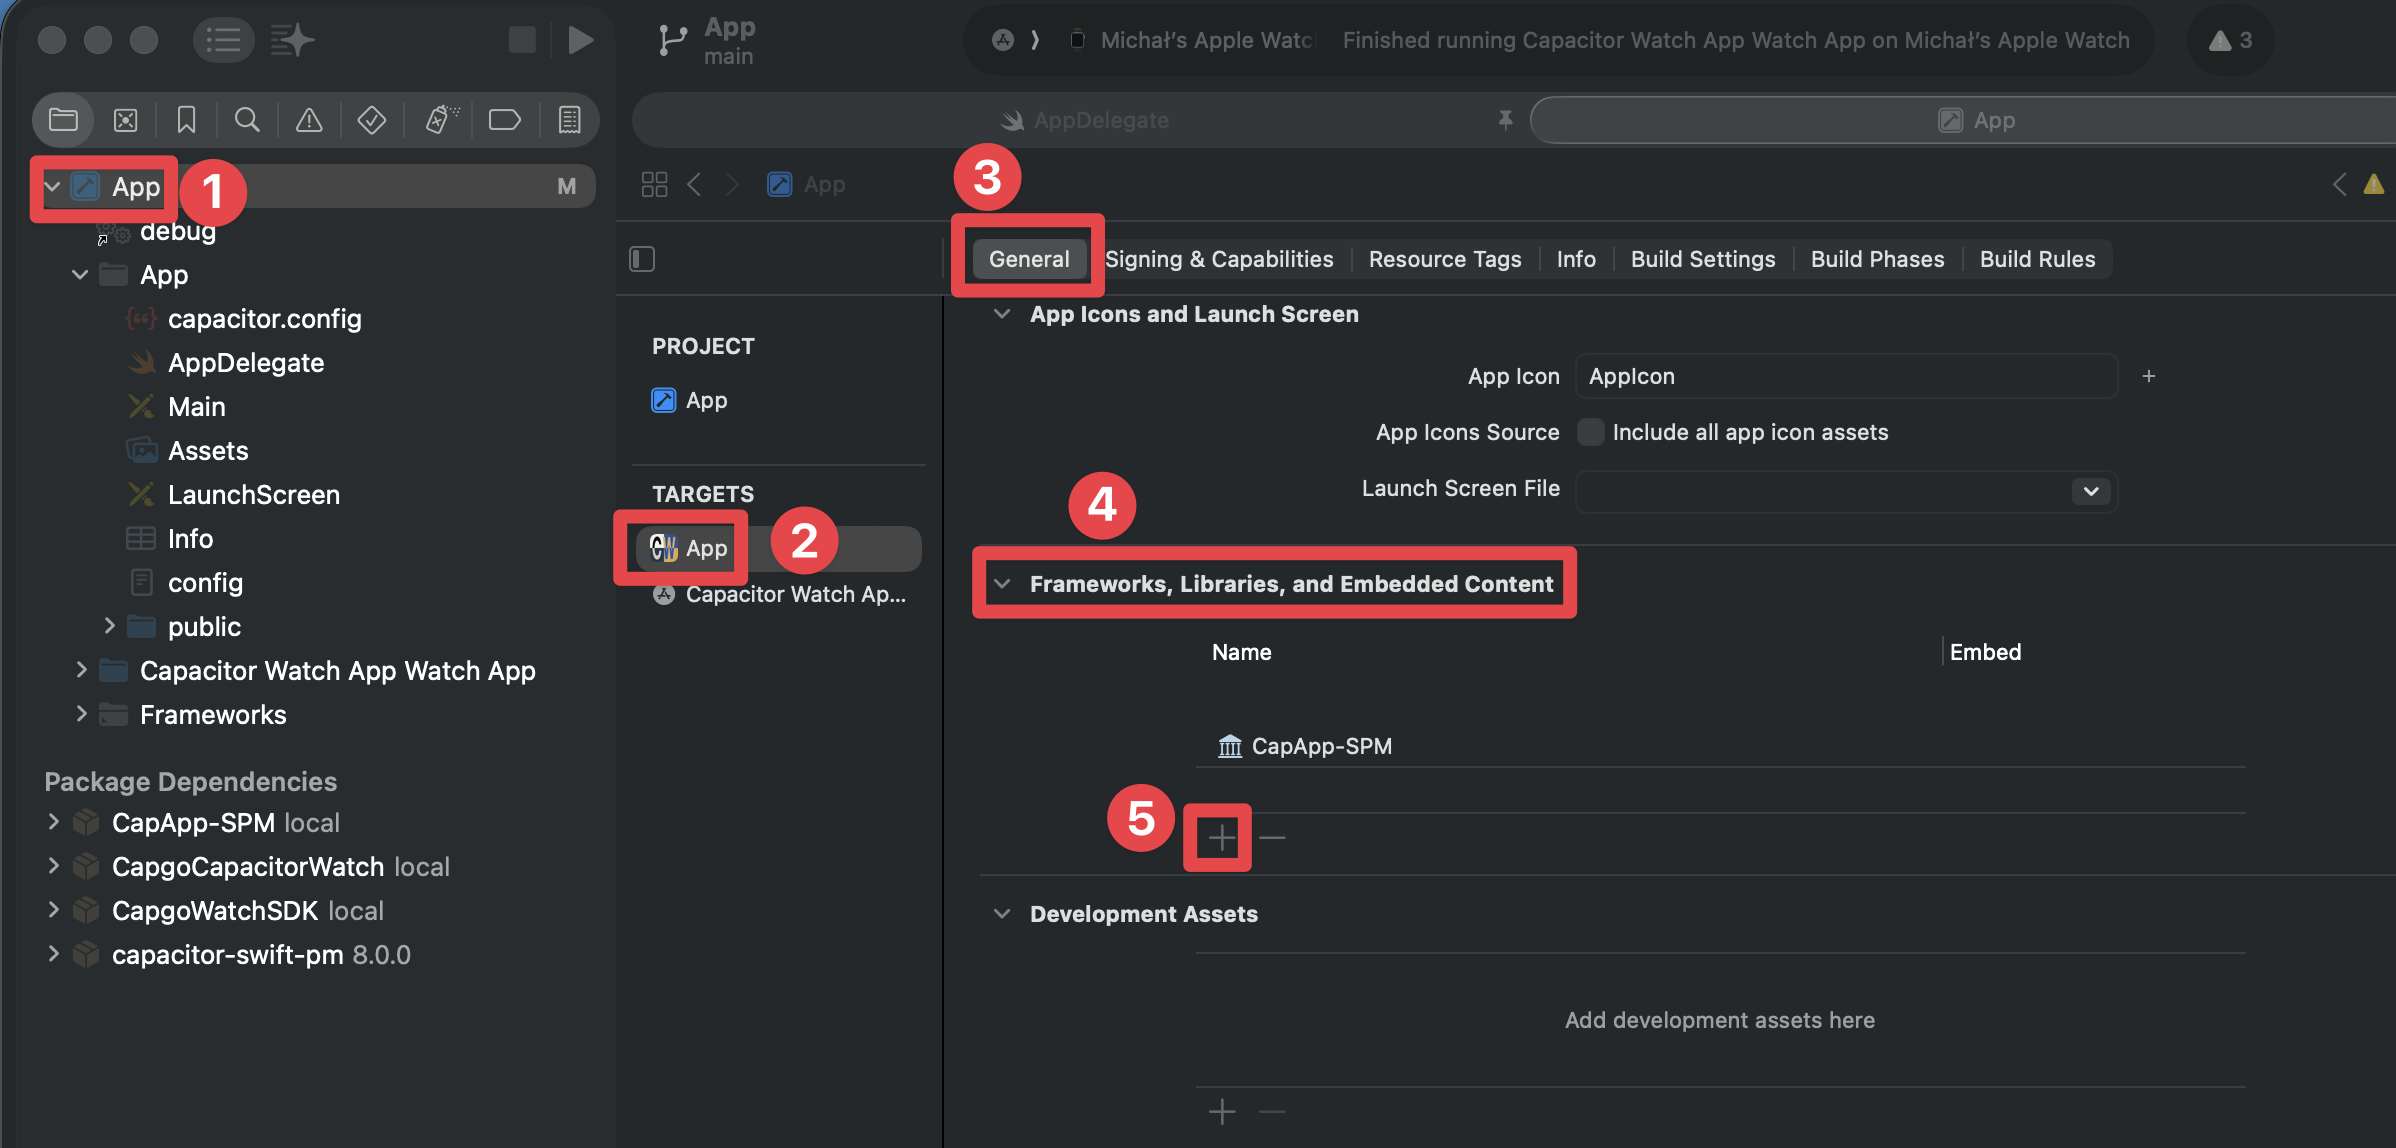
Task: Enable Include all app icon assets checkbox
Action: click(1590, 432)
